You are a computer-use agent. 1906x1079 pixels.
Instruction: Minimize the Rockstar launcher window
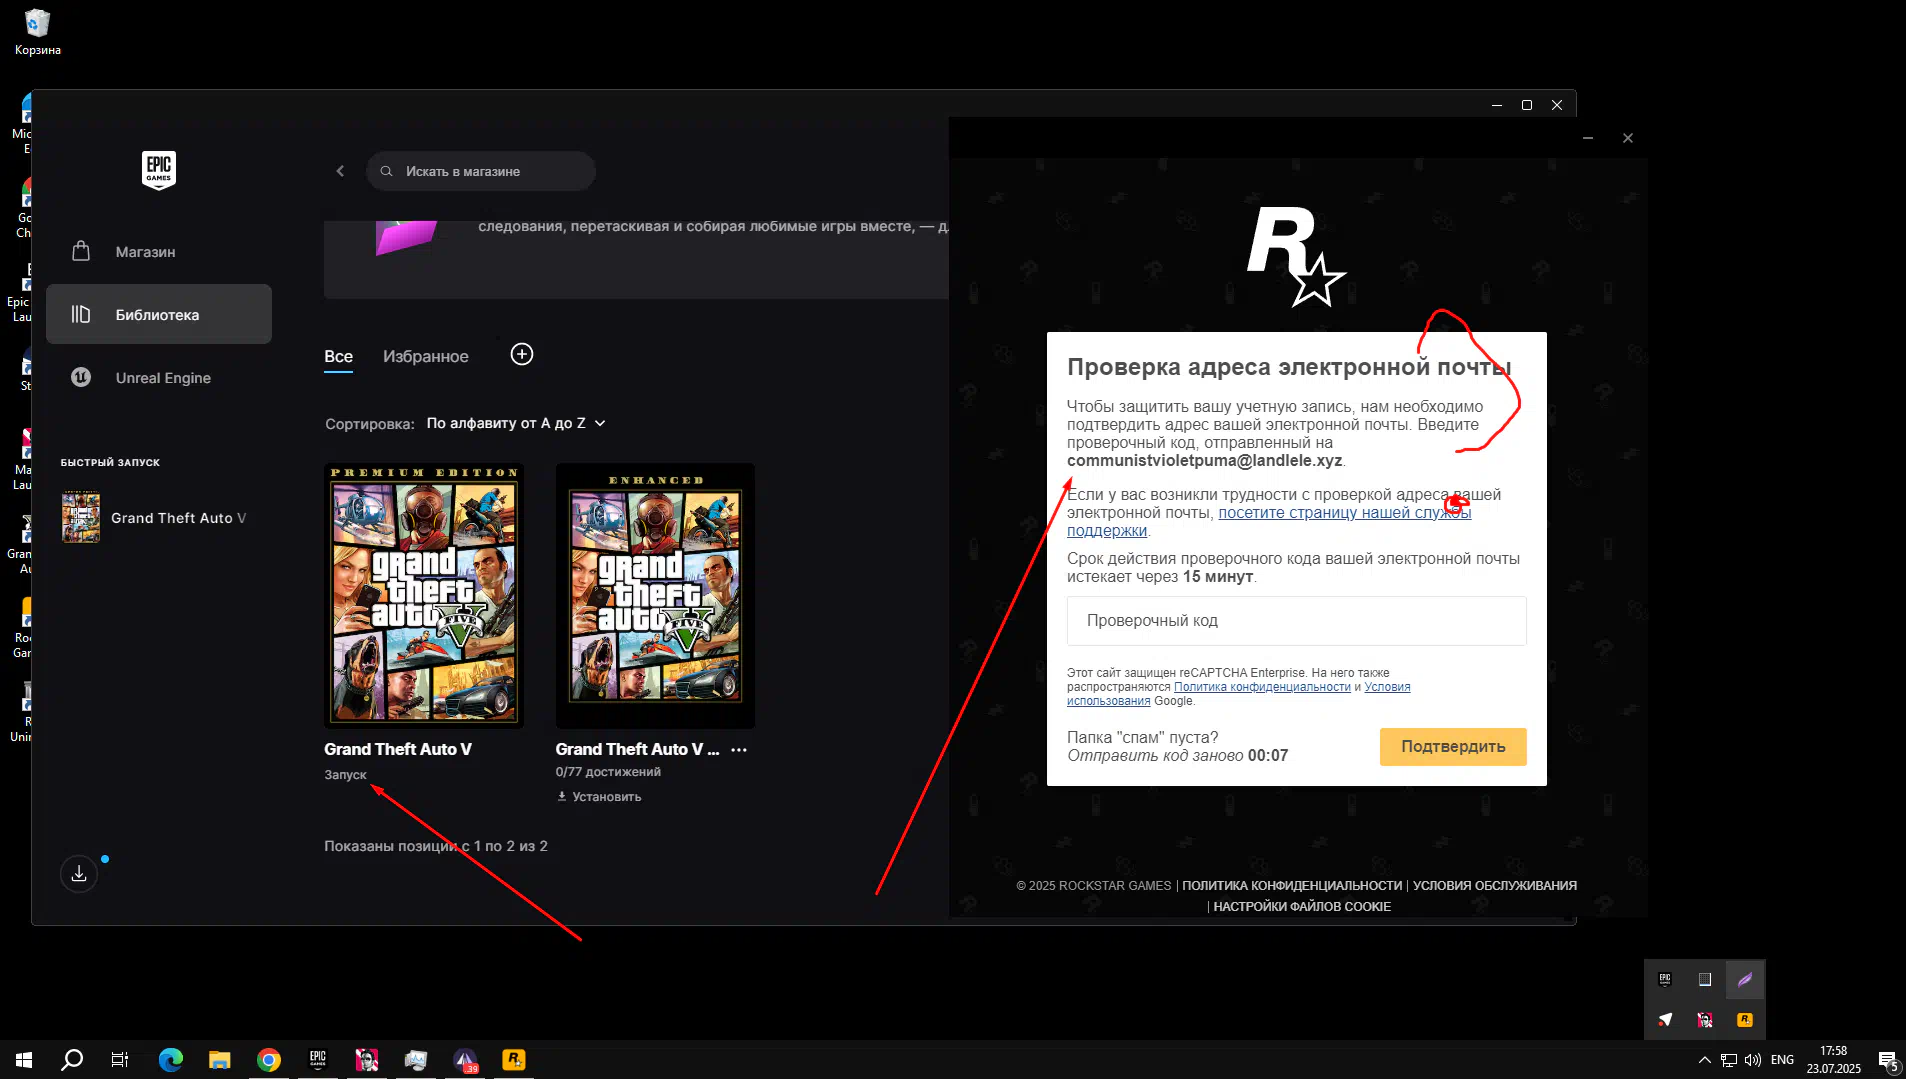[1588, 138]
